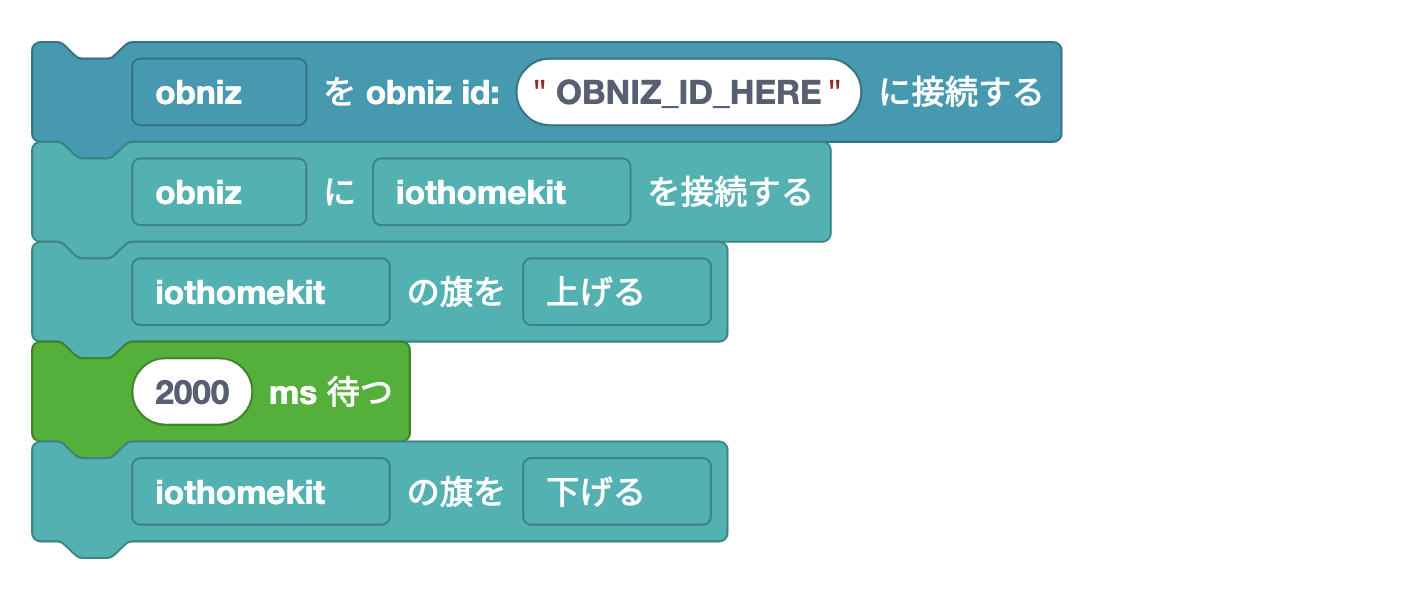Image resolution: width=1416 pixels, height=592 pixels.
Task: Click the に接続する label on the first block
Action: (x=961, y=92)
